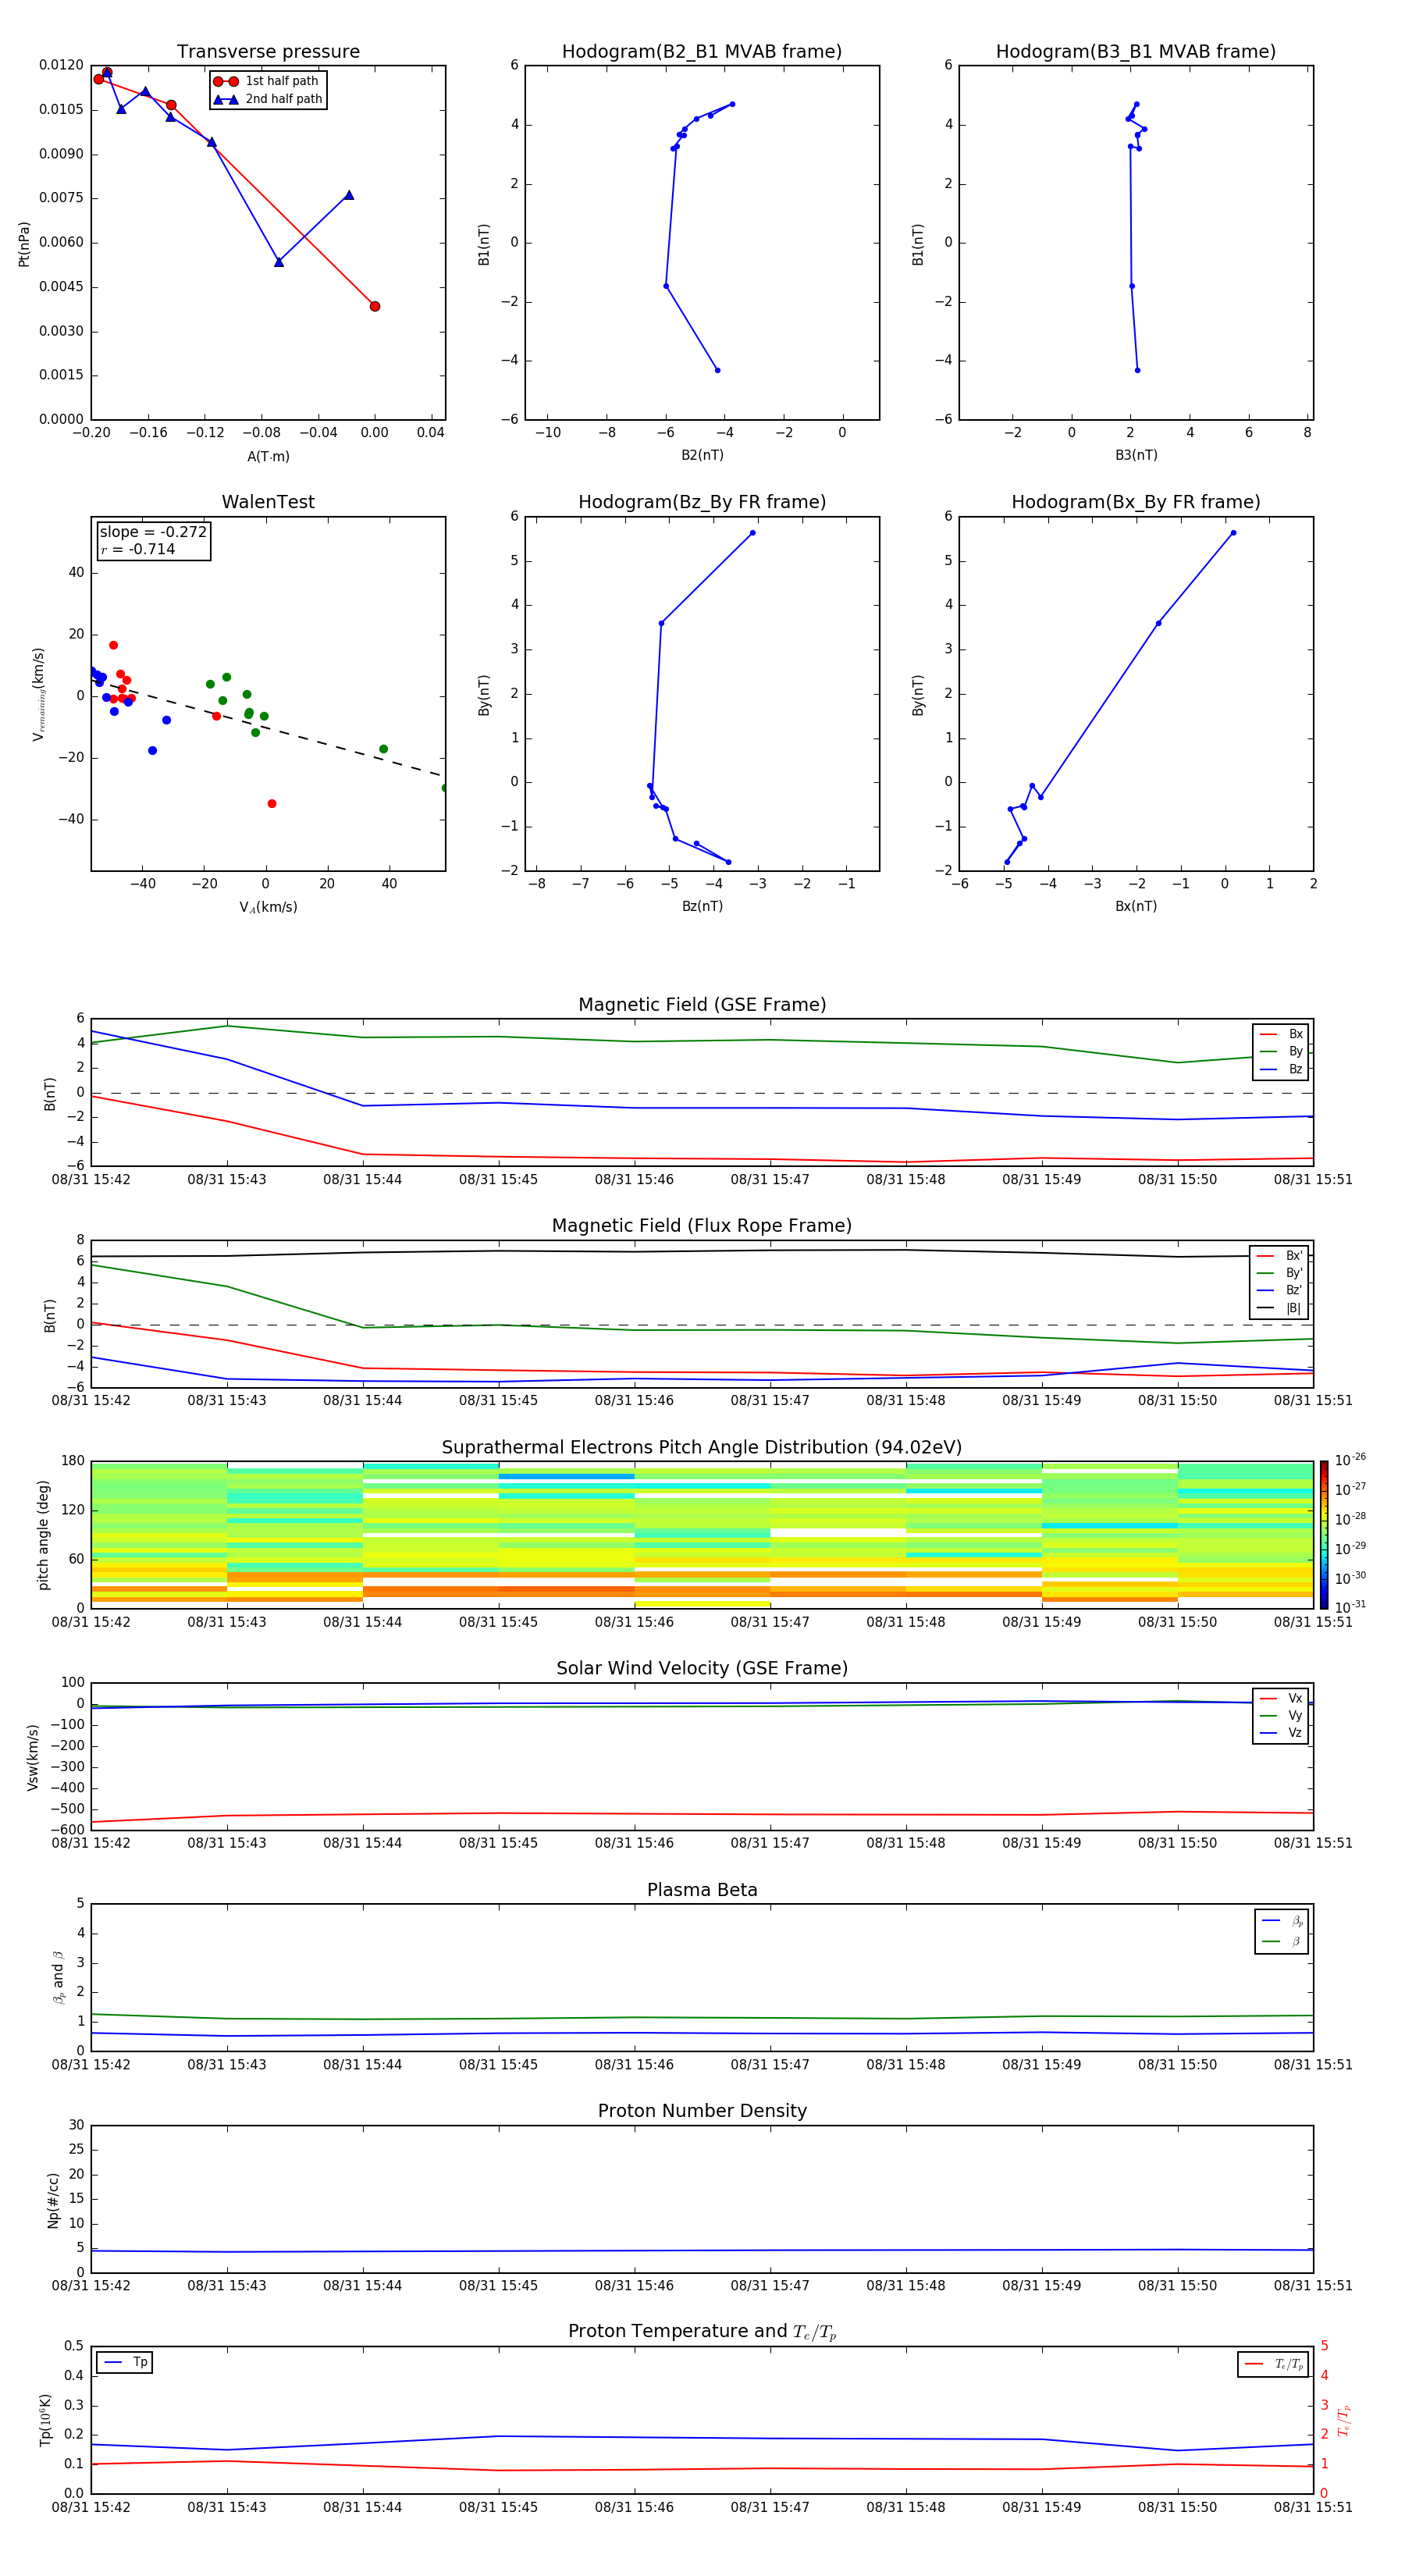
Task: Select the "1st half path" legend entry
Action: 267,81
